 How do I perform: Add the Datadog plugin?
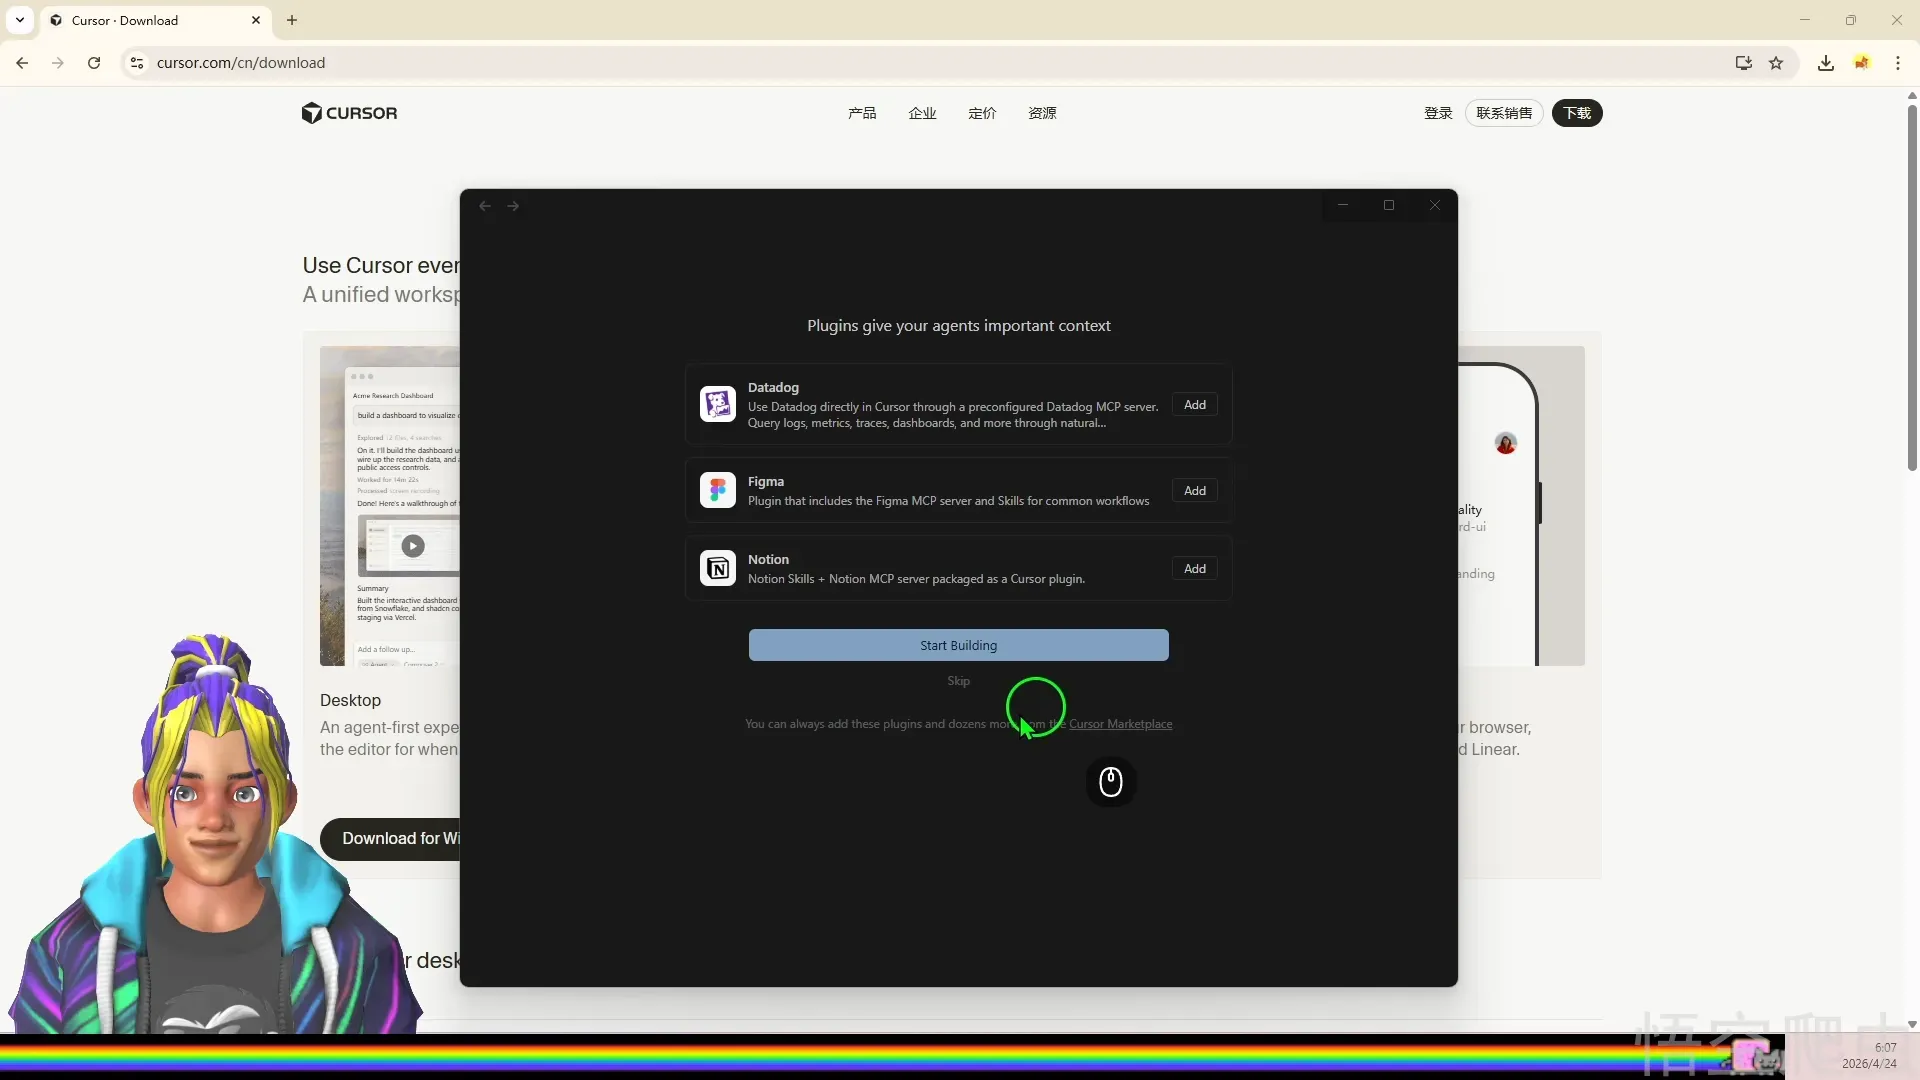[x=1194, y=405]
